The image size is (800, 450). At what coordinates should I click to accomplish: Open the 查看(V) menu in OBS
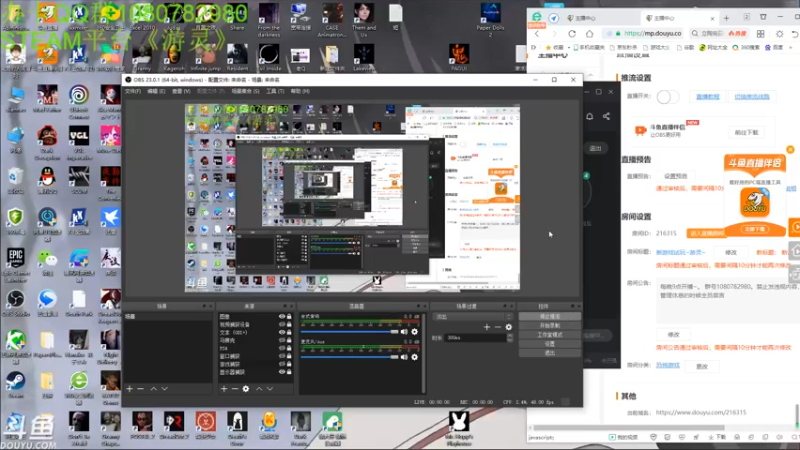click(x=181, y=91)
